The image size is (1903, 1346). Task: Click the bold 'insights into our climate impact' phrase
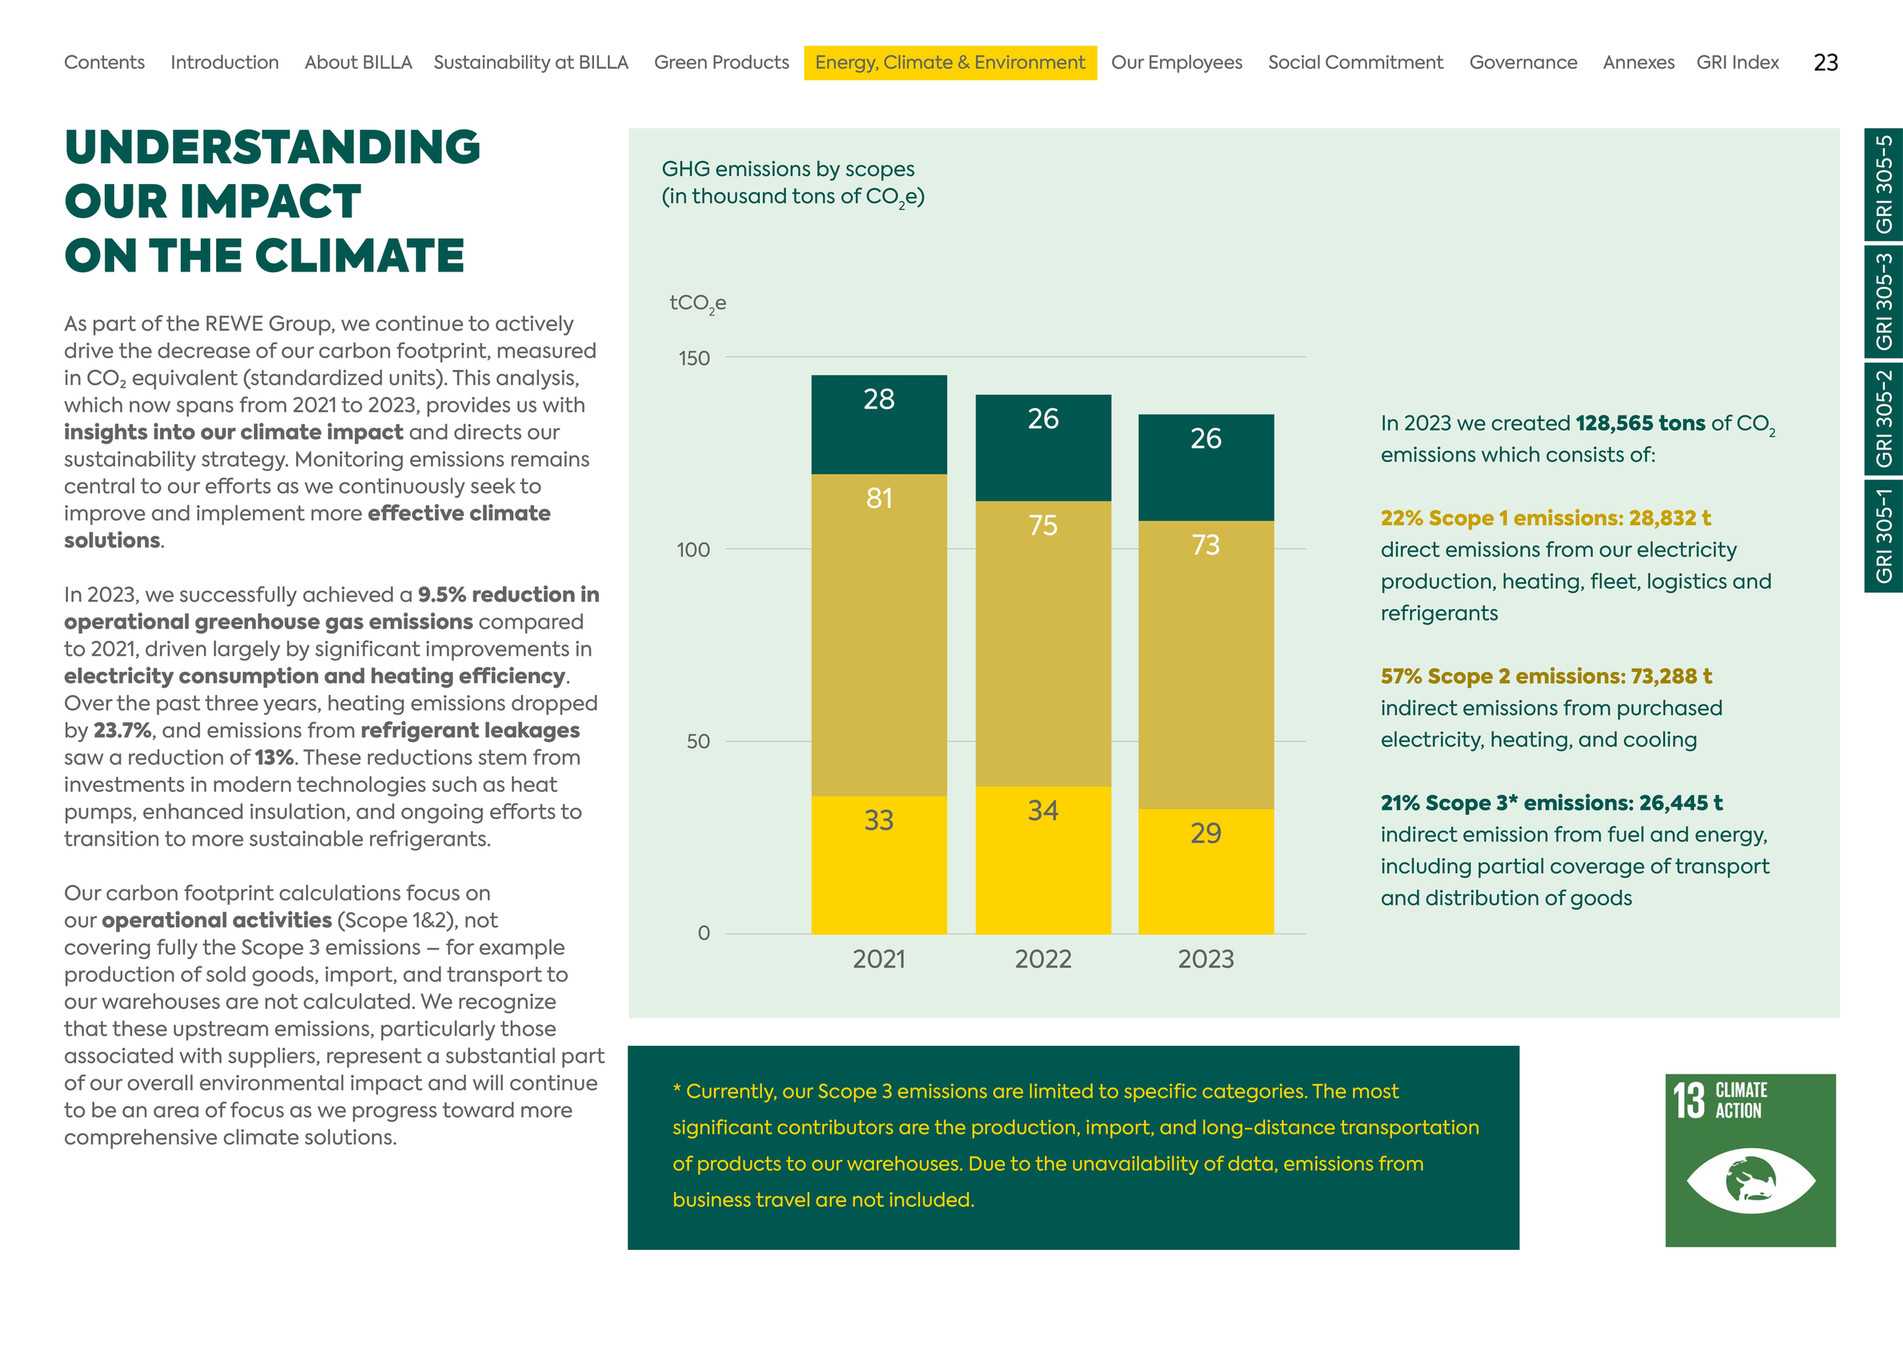pos(234,433)
